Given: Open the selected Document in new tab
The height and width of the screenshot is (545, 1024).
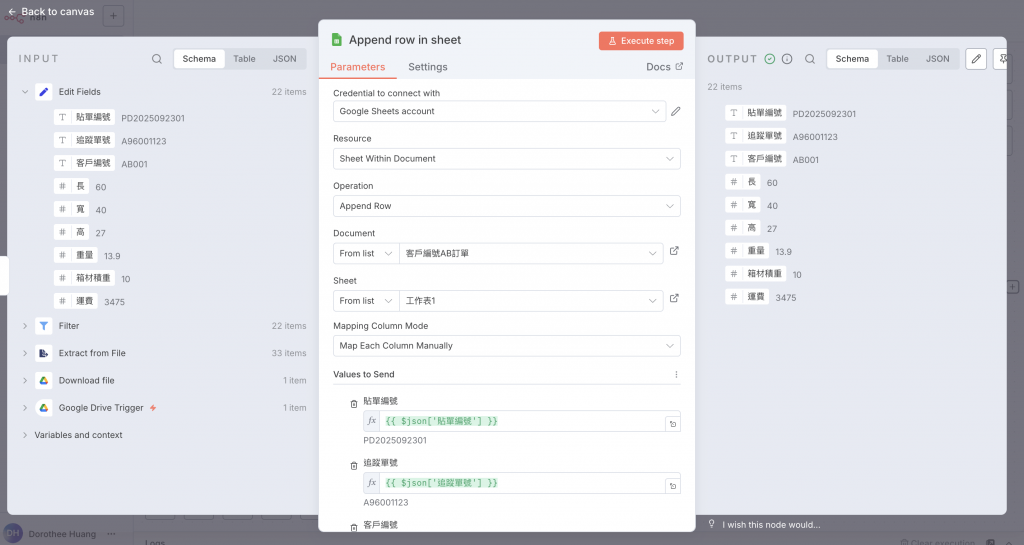Looking at the screenshot, I should 674,251.
